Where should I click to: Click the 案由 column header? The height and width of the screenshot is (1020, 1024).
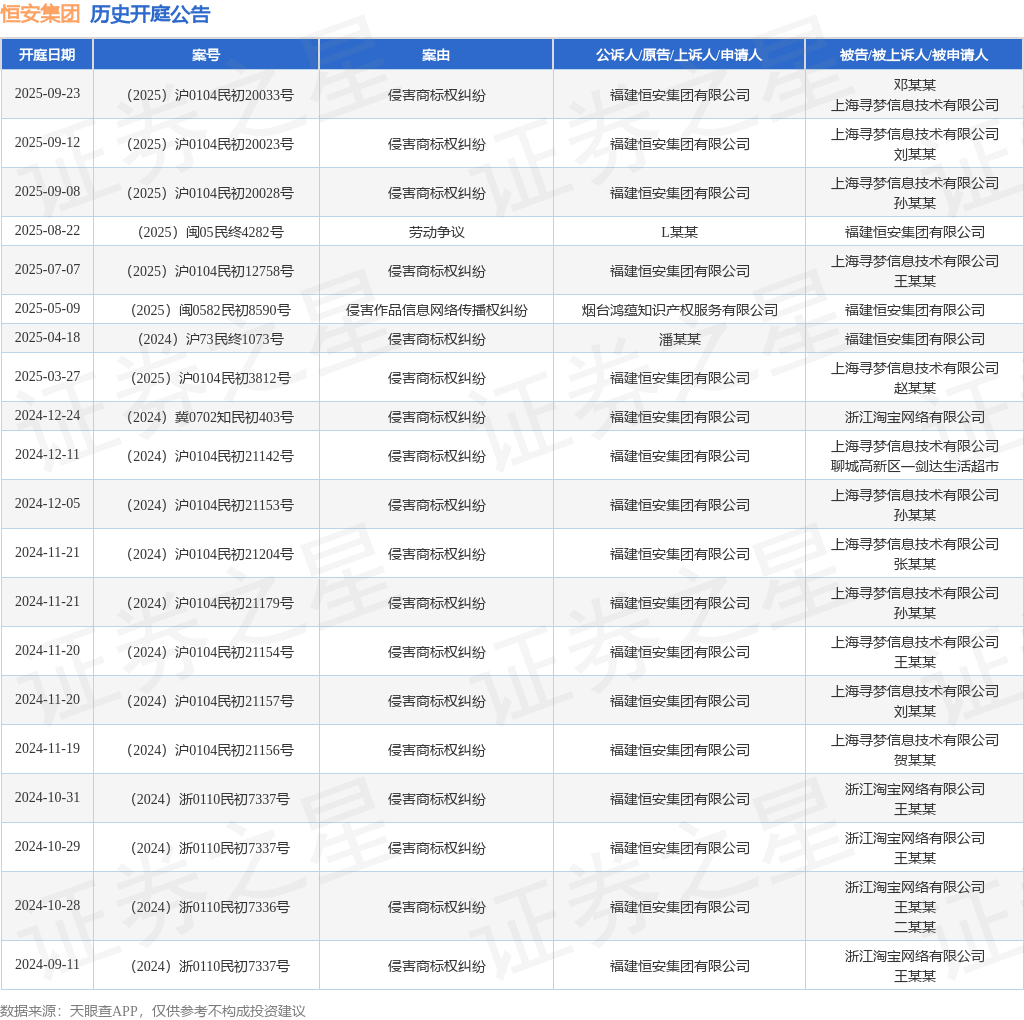[436, 55]
